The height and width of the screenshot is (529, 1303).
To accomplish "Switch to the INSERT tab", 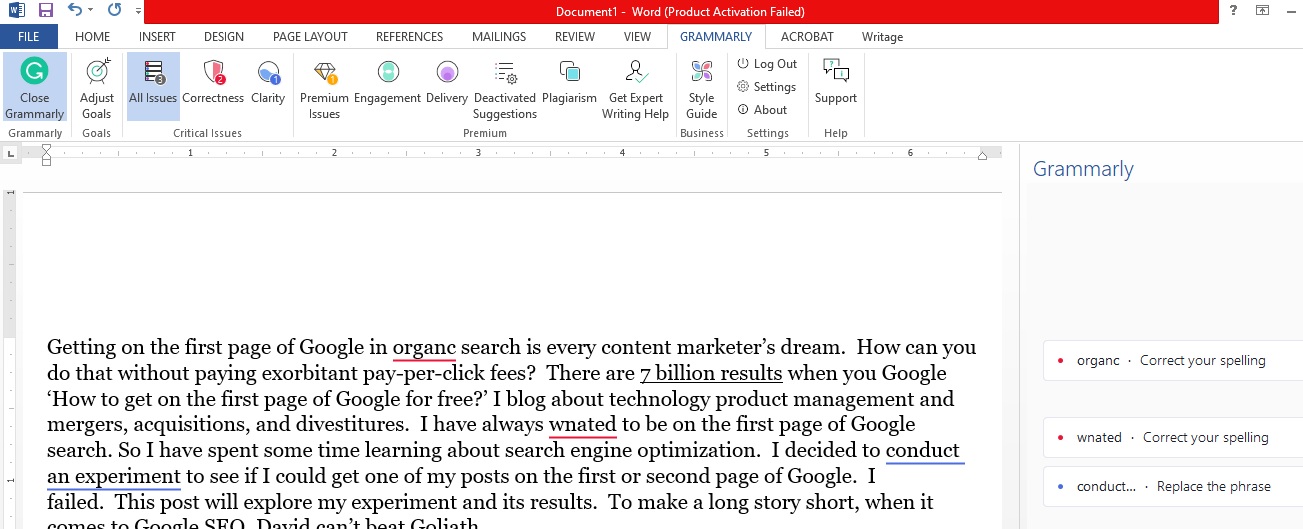I will coord(157,37).
